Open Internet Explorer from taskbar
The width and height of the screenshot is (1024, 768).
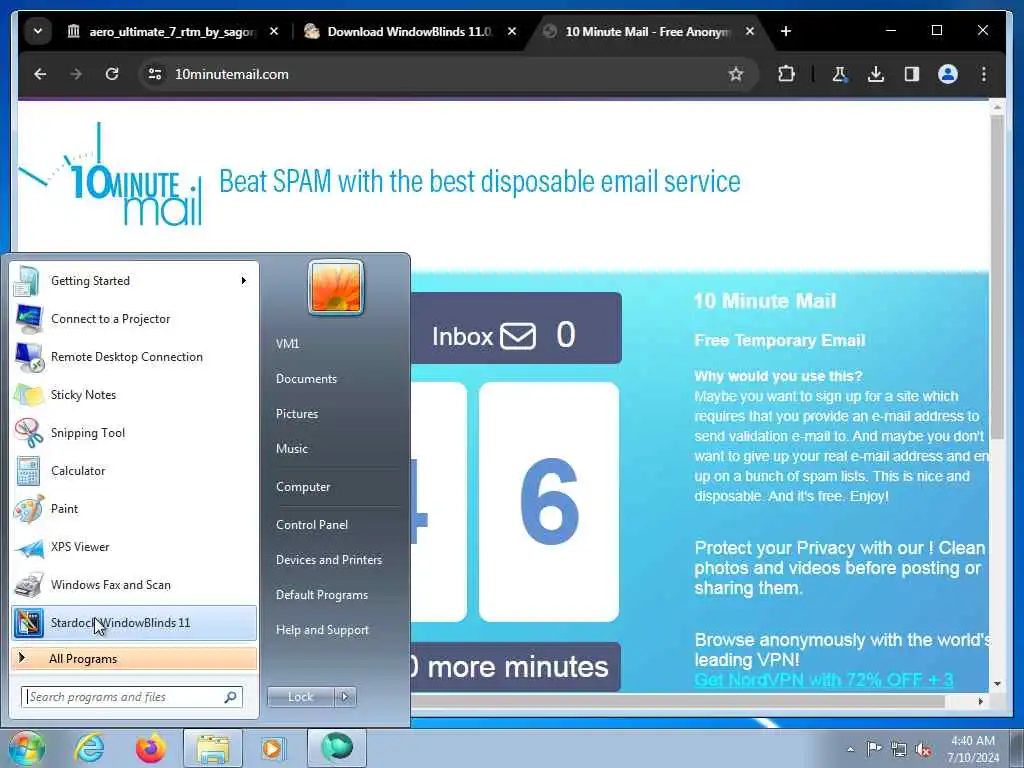[89, 748]
